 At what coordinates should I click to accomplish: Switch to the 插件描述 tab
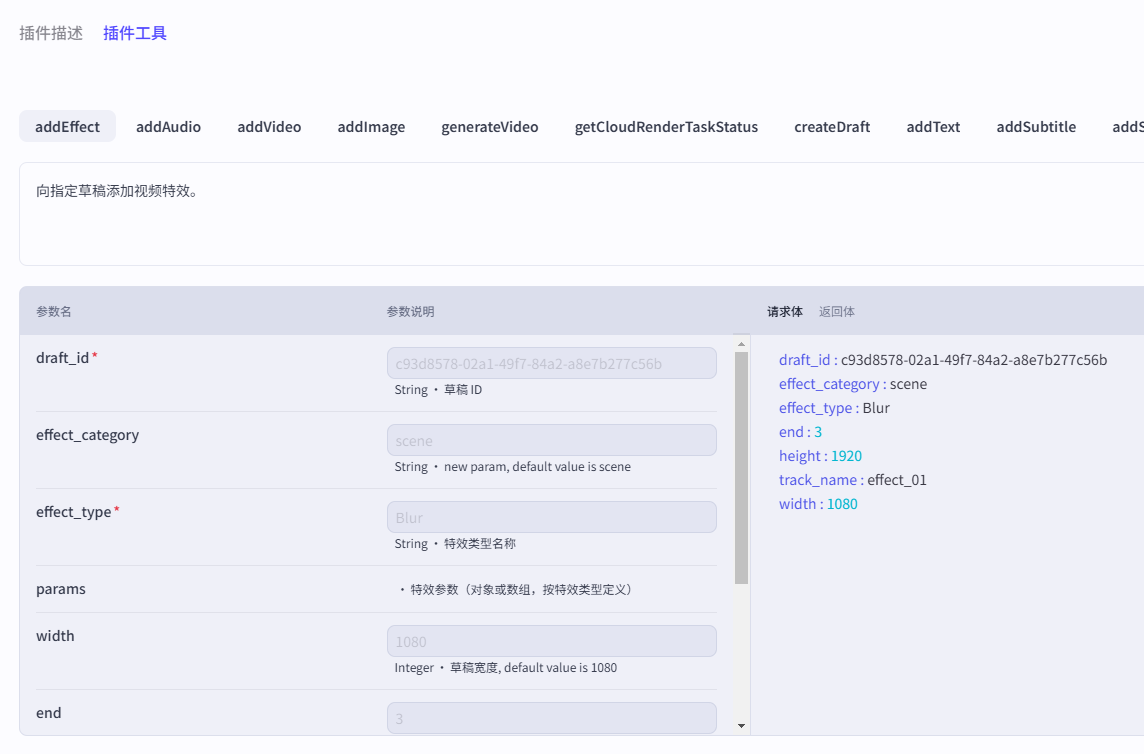(51, 33)
